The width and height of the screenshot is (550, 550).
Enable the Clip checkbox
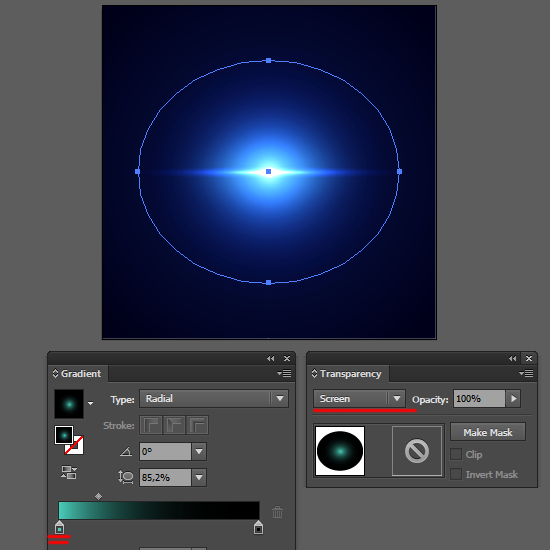coord(456,454)
